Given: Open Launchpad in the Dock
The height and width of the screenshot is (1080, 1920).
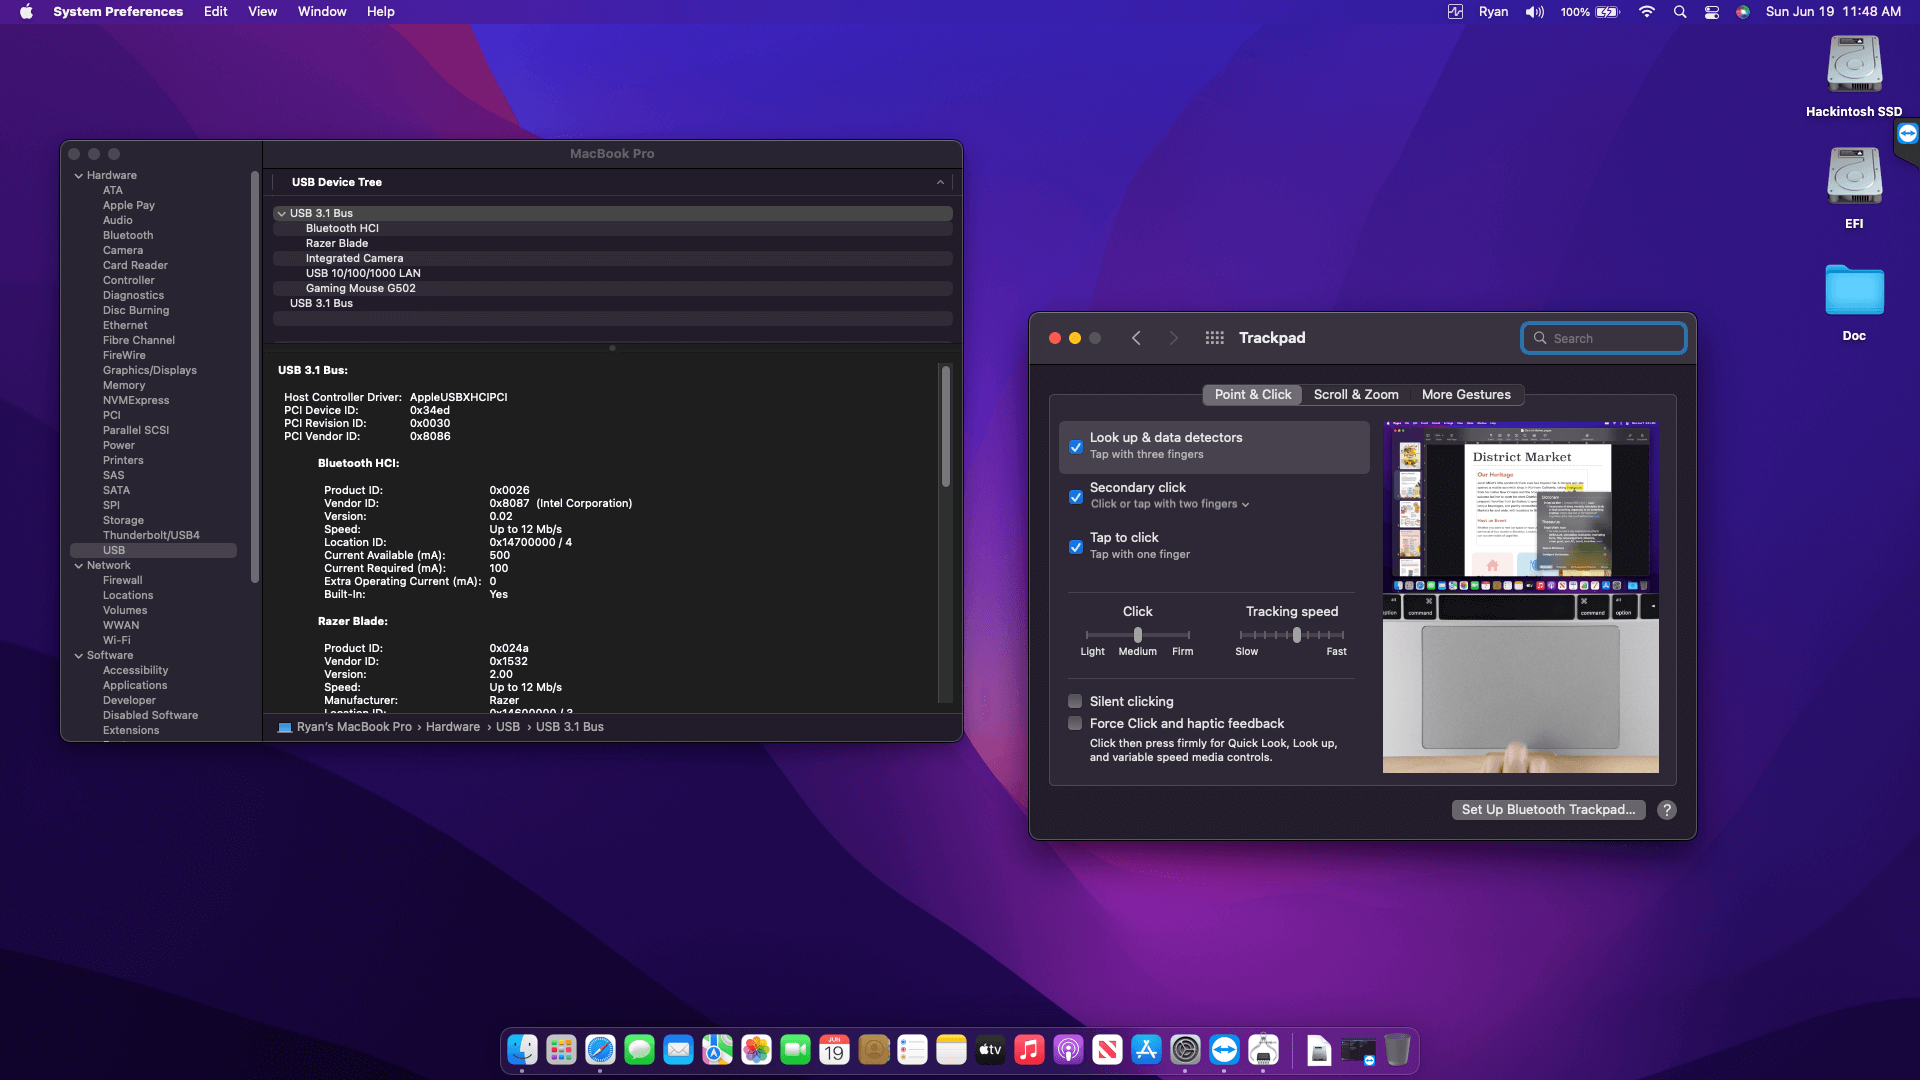Looking at the screenshot, I should pyautogui.click(x=561, y=1049).
